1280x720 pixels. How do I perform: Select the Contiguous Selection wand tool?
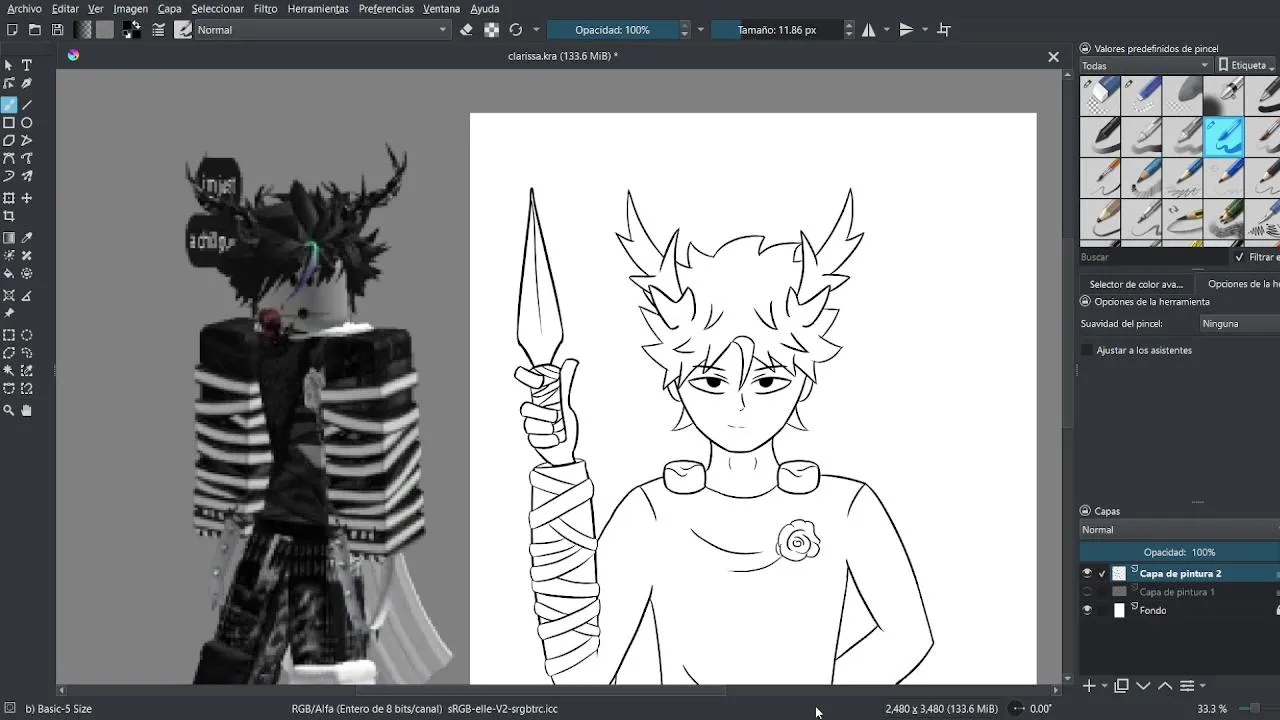(x=9, y=372)
